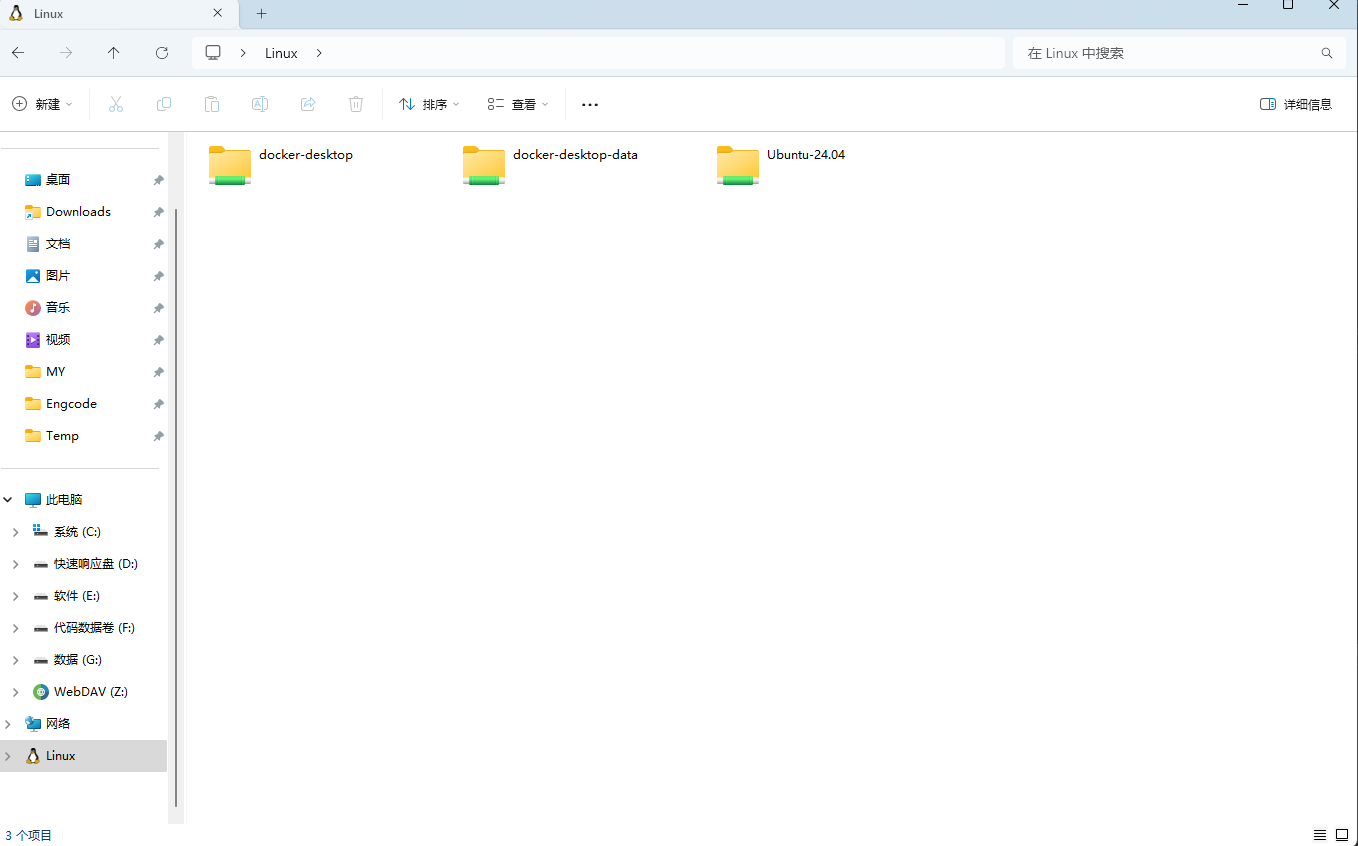The height and width of the screenshot is (846, 1358).
Task: Expand the WebDAV (Z:) drive node
Action: click(16, 692)
